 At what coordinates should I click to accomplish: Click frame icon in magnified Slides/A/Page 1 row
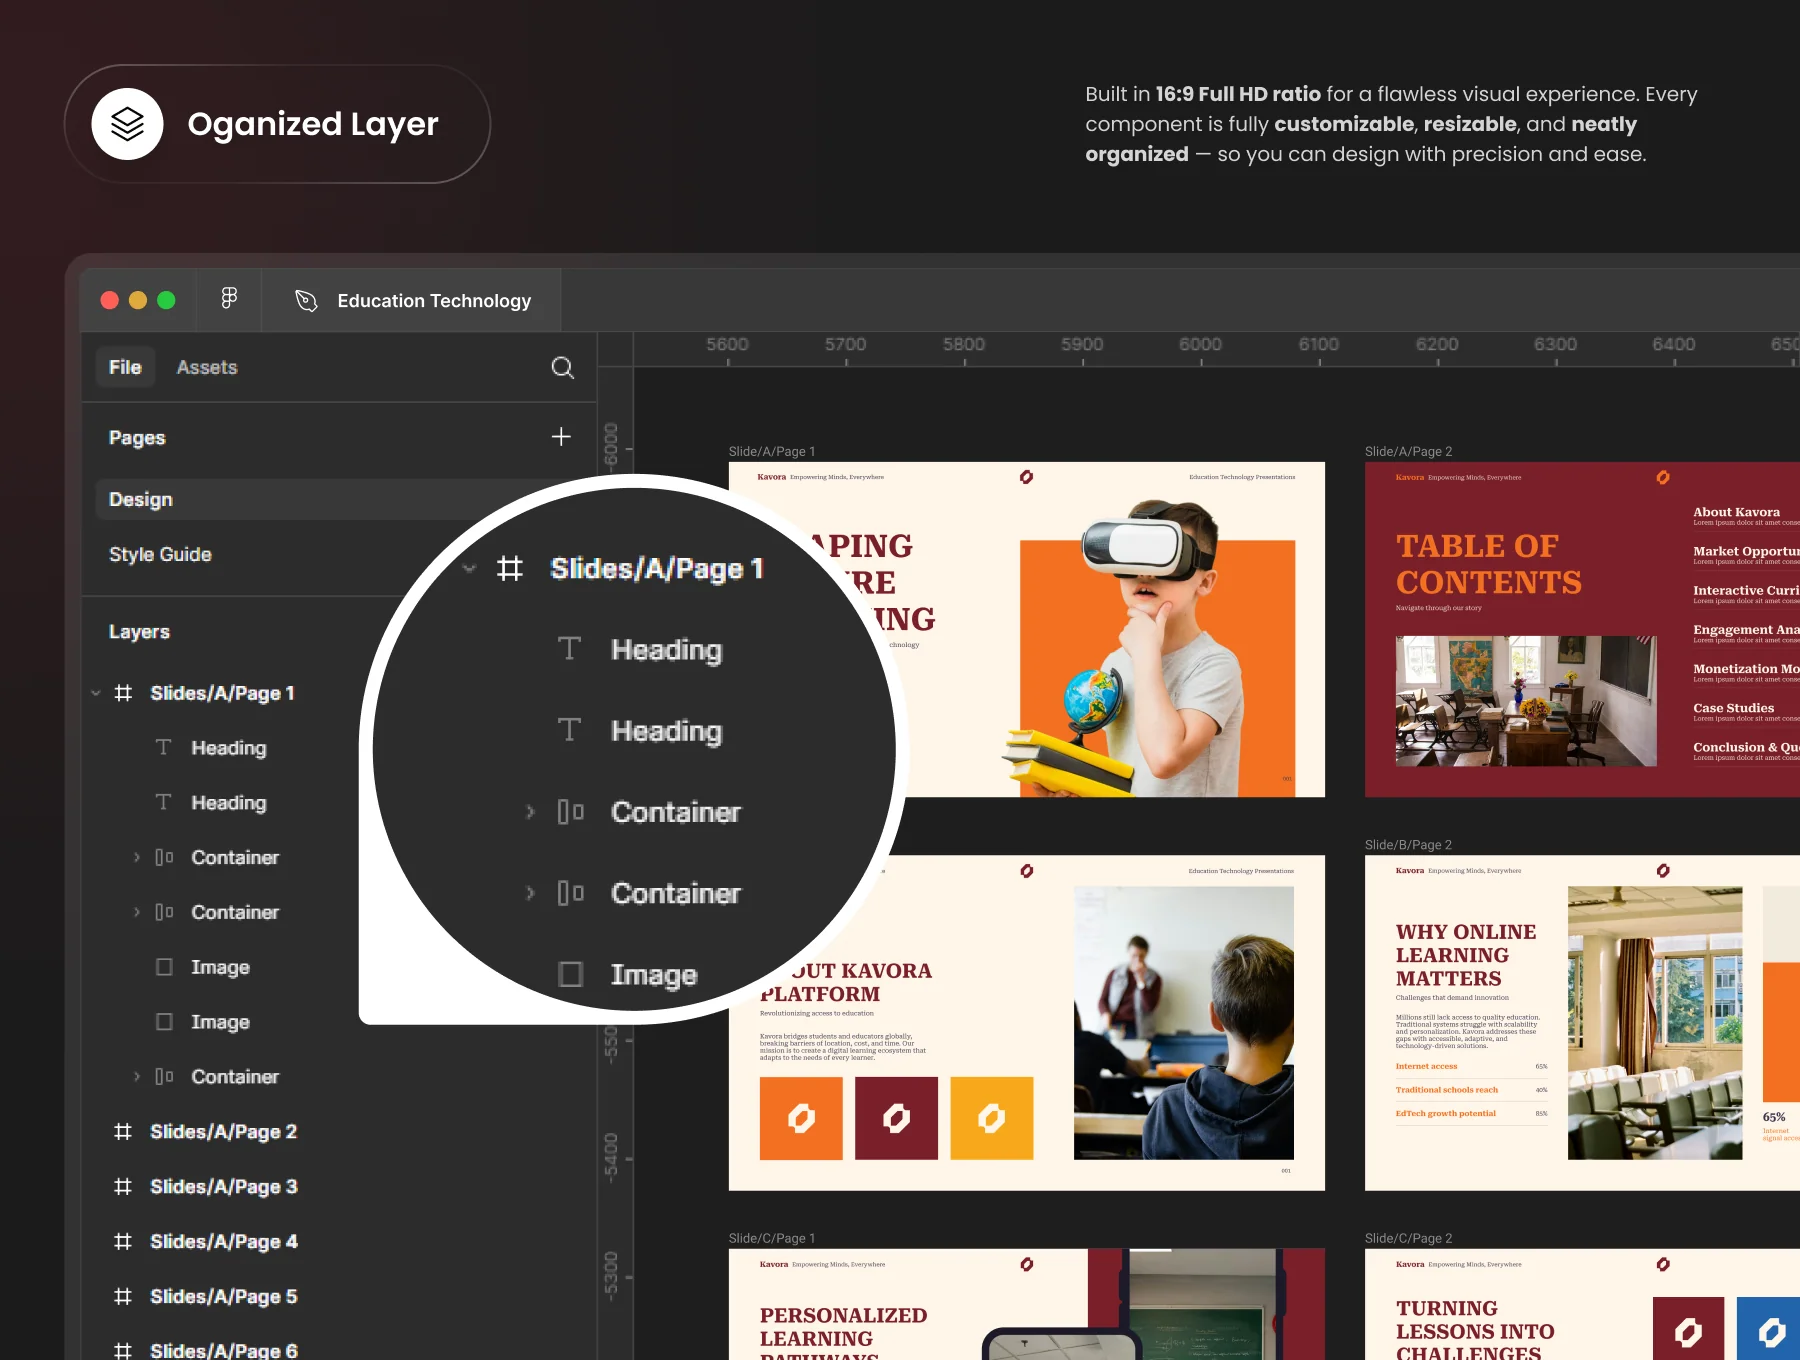(x=510, y=568)
